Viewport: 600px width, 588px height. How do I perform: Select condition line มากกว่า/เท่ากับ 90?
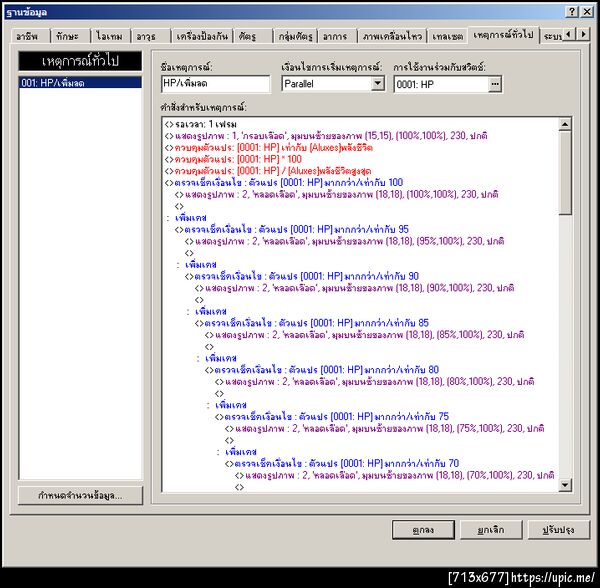coord(302,276)
